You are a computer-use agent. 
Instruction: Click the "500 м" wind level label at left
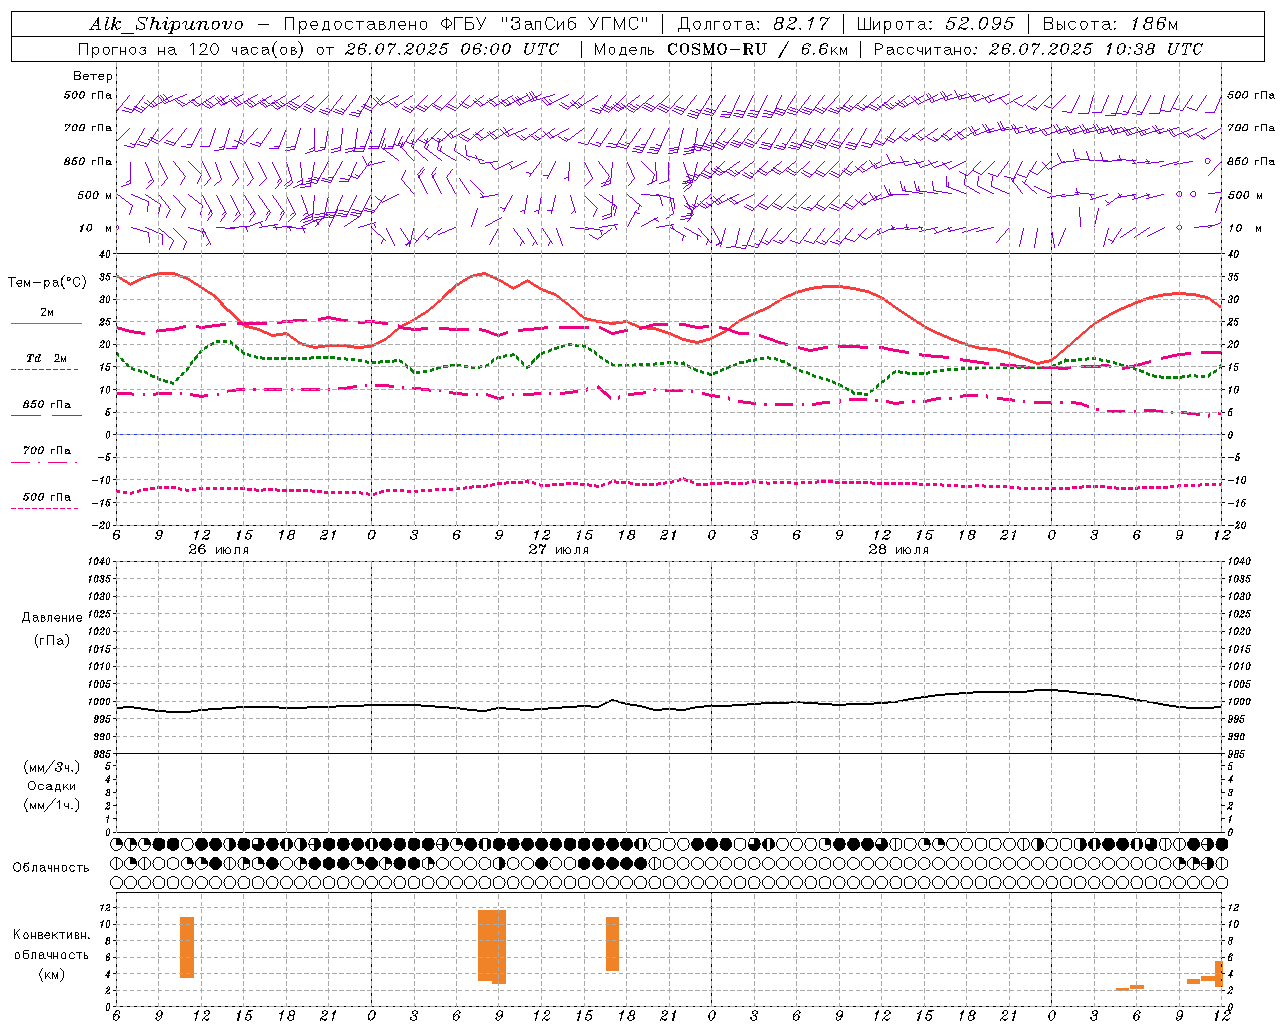coord(95,195)
